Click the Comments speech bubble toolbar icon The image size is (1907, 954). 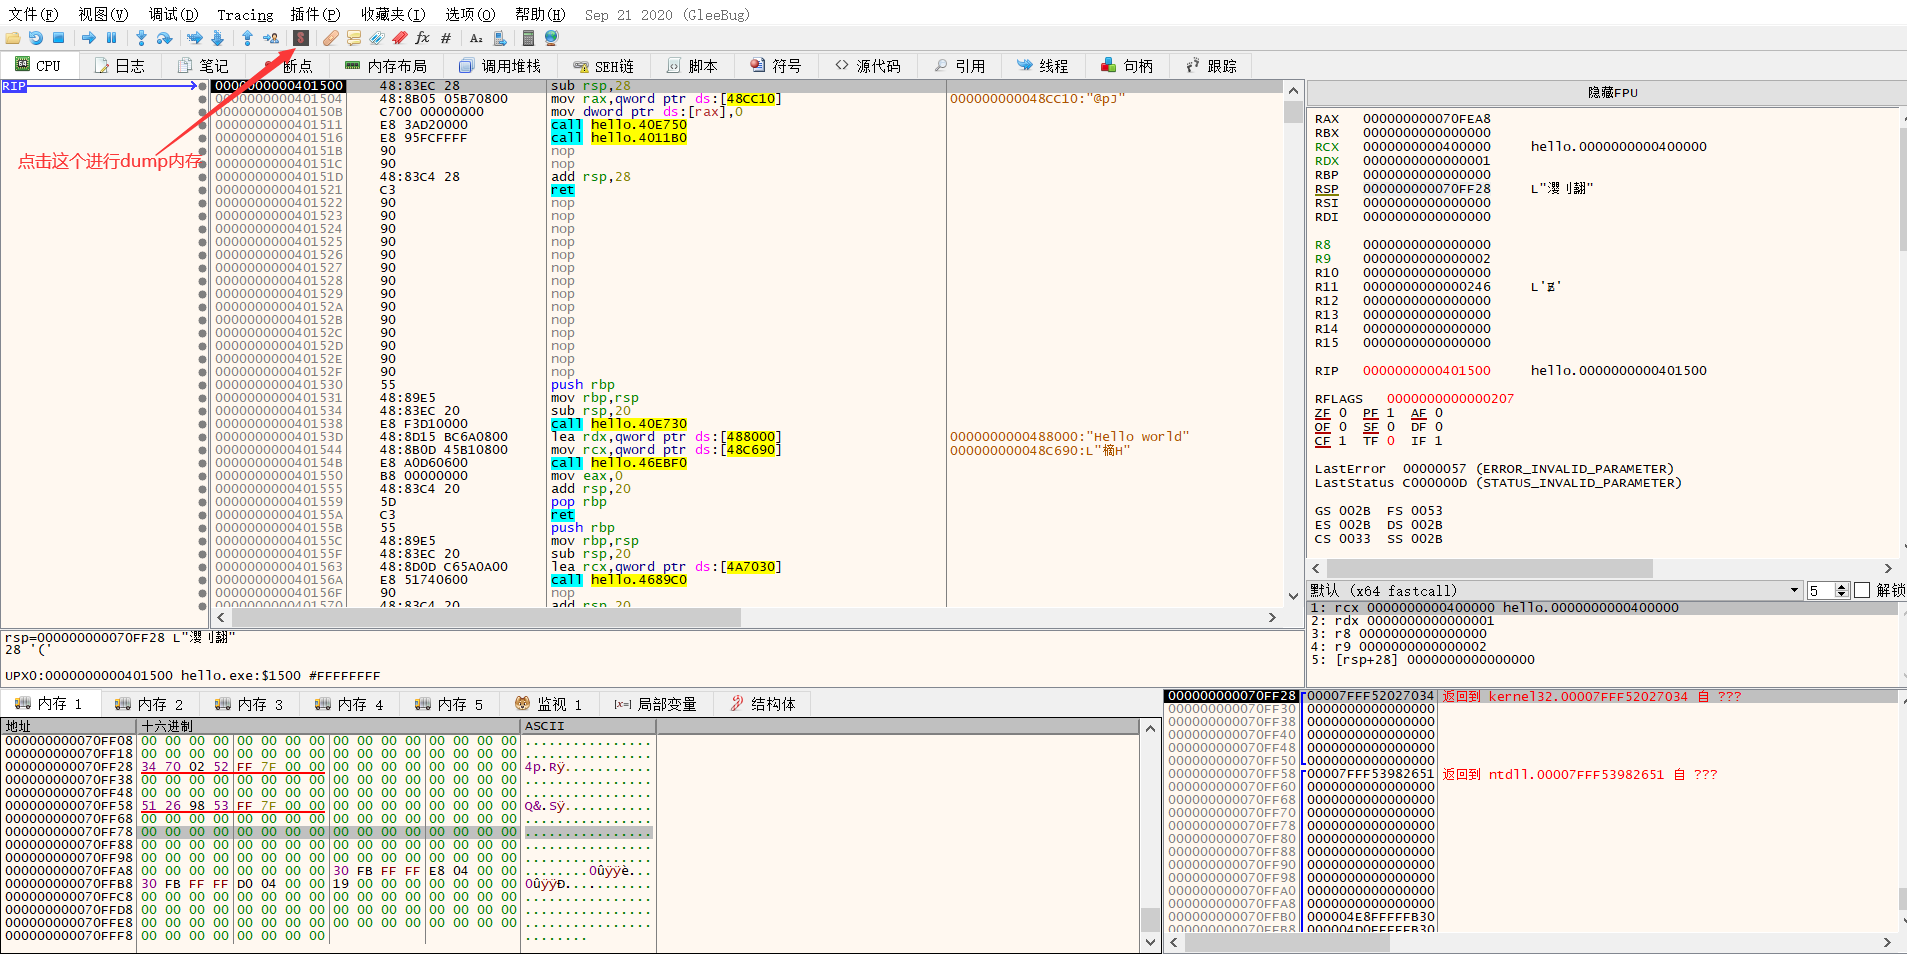tap(354, 38)
